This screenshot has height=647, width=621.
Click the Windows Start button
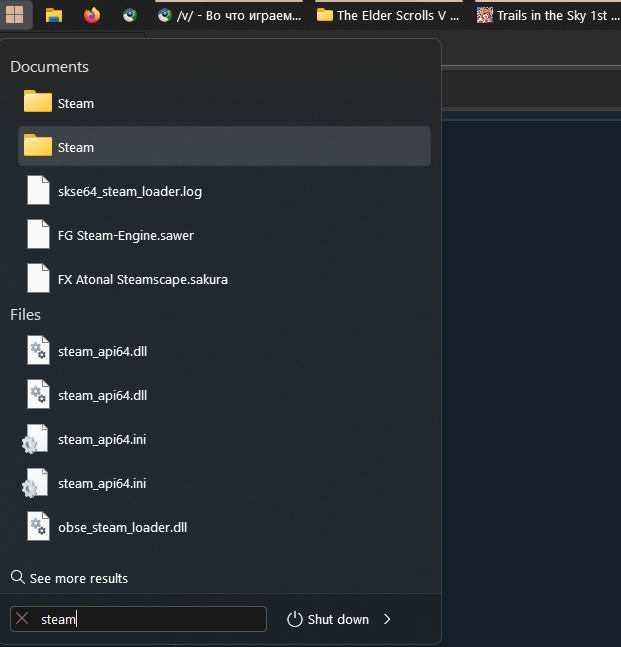tap(15, 15)
